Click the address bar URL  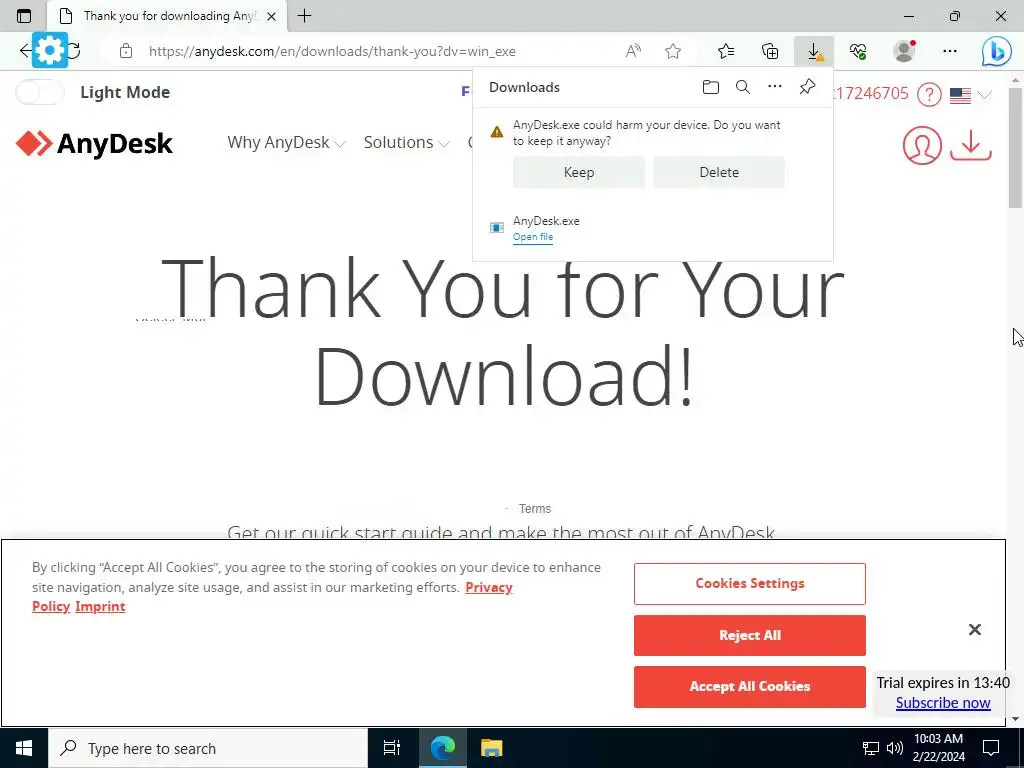(332, 51)
